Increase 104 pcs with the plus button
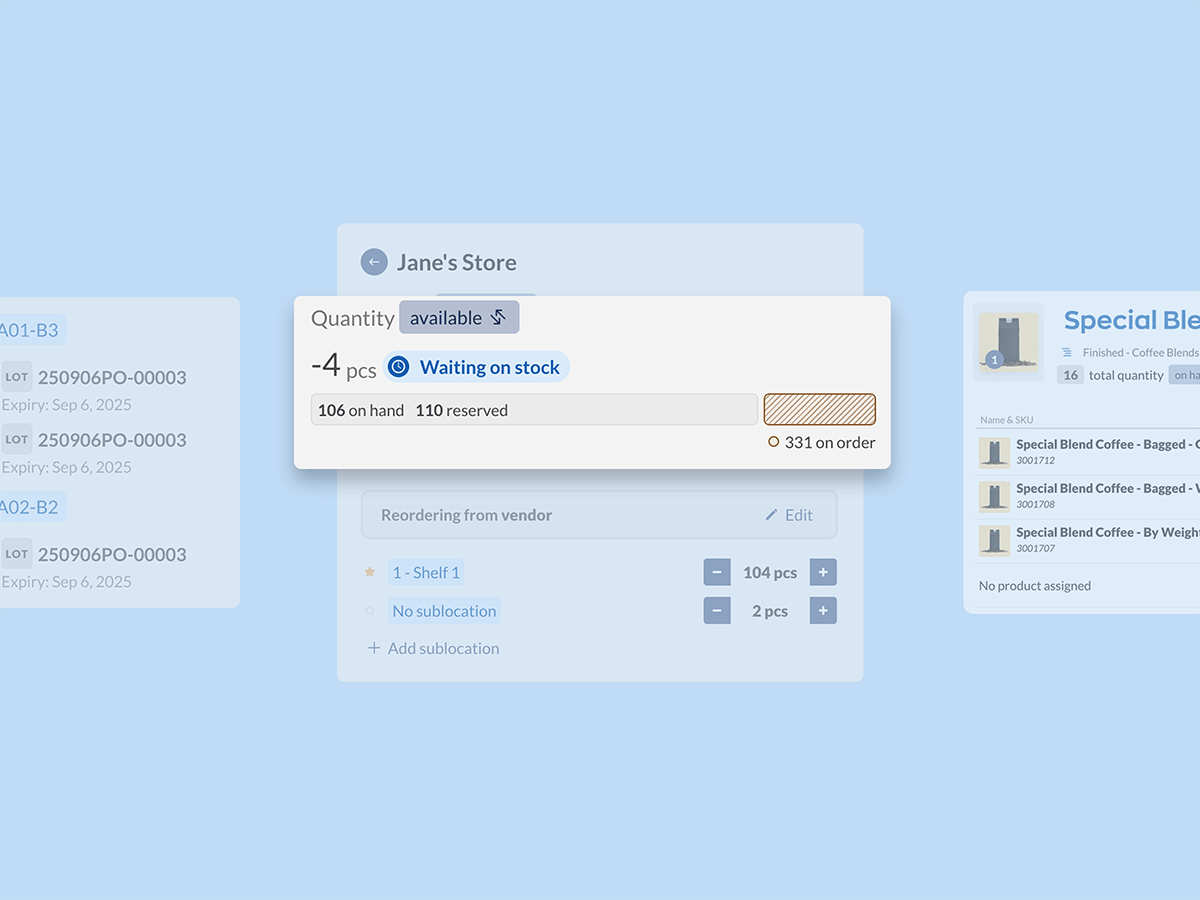 pos(823,573)
